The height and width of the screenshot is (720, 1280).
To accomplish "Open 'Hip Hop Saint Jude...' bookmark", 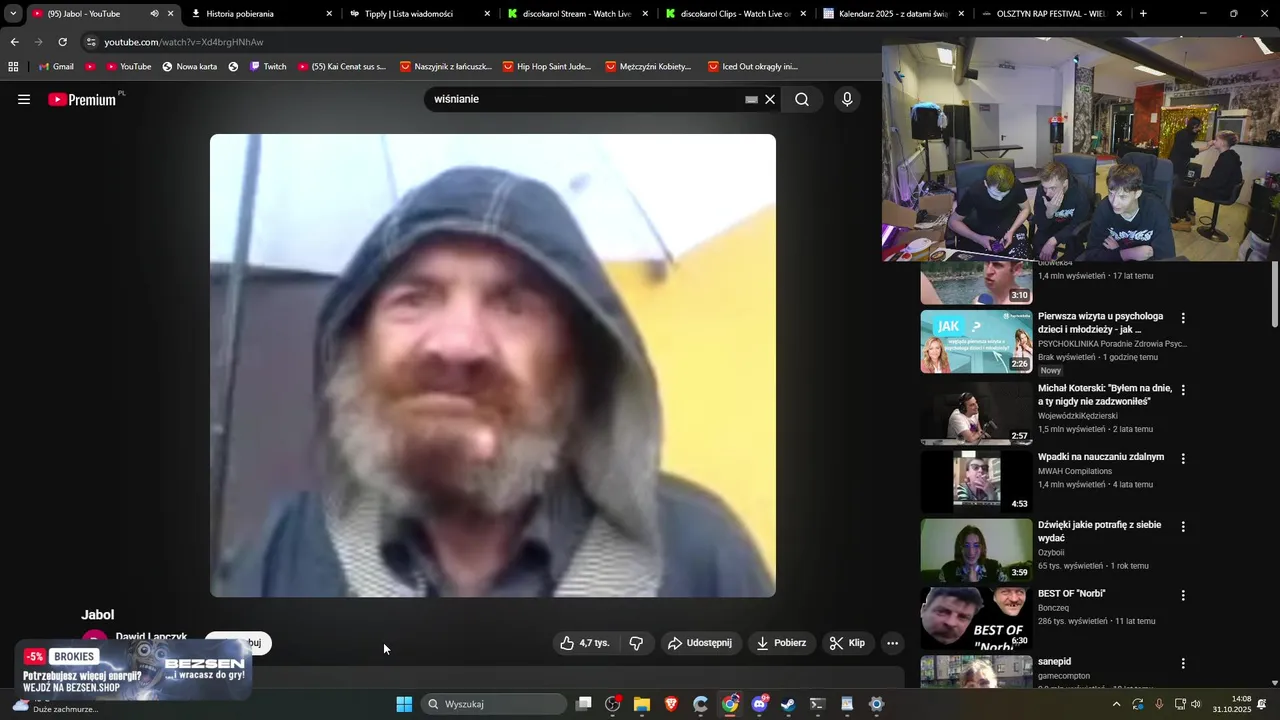I will tap(545, 67).
